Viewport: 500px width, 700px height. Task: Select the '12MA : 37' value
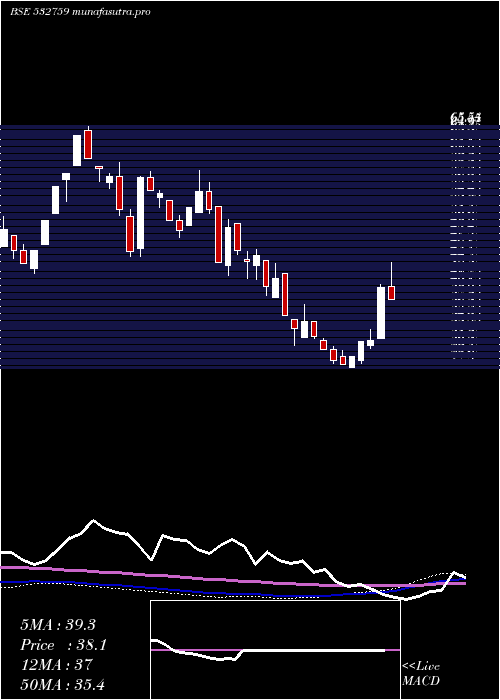56,665
